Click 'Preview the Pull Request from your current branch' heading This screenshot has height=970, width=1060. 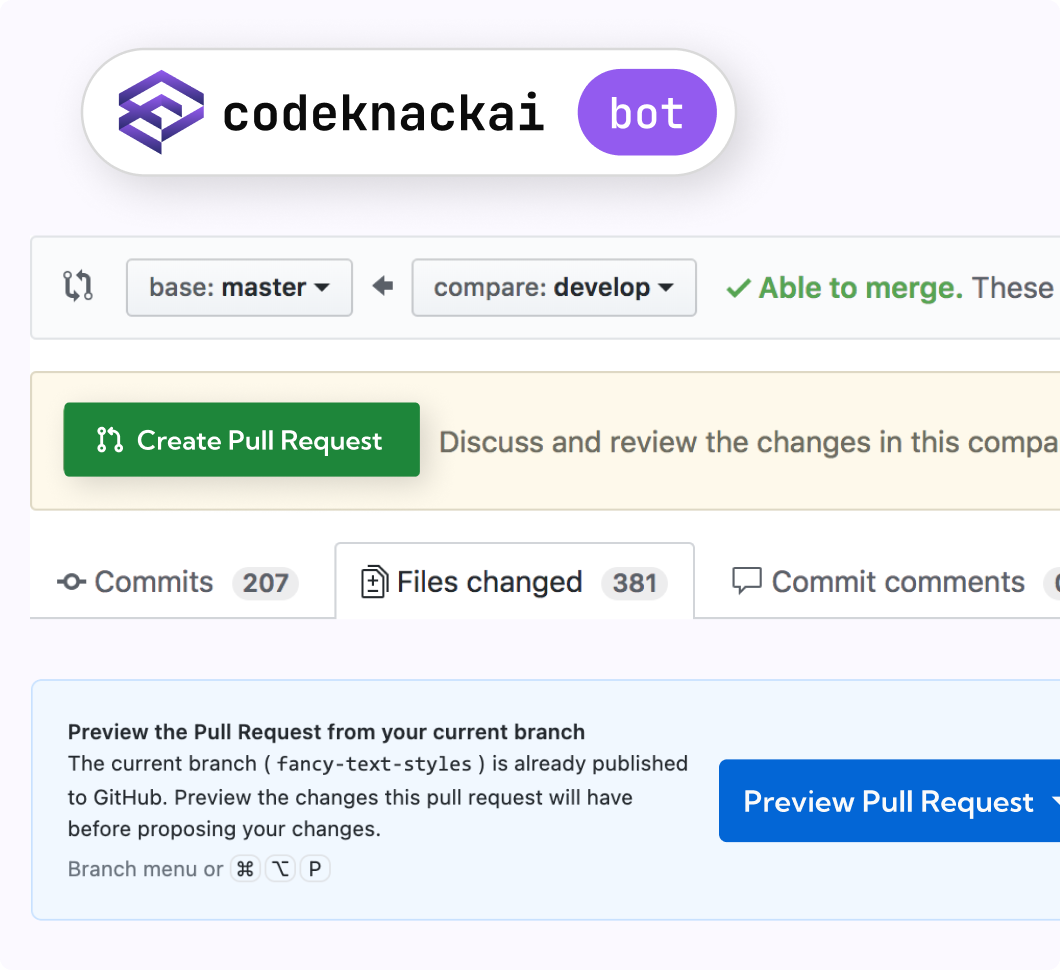click(327, 732)
